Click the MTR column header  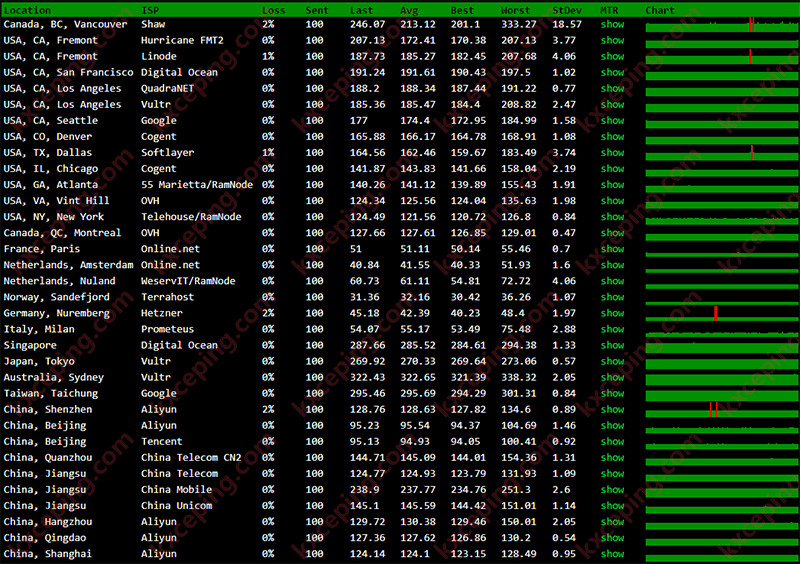609,10
